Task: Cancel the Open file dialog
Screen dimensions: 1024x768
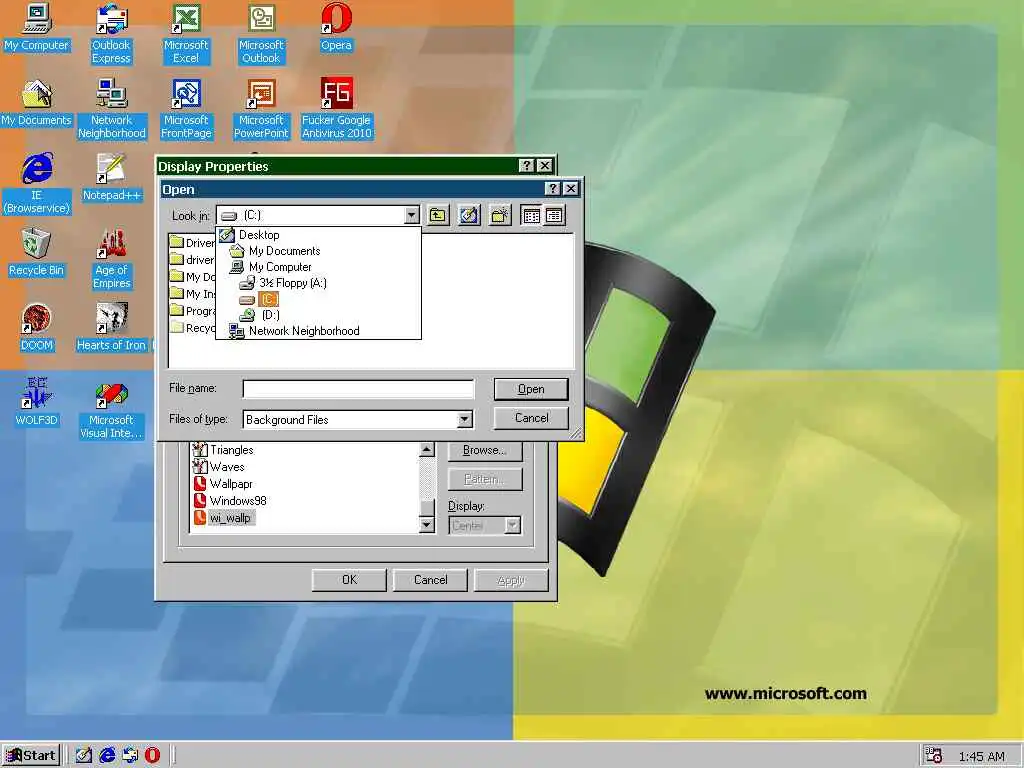Action: [x=531, y=418]
